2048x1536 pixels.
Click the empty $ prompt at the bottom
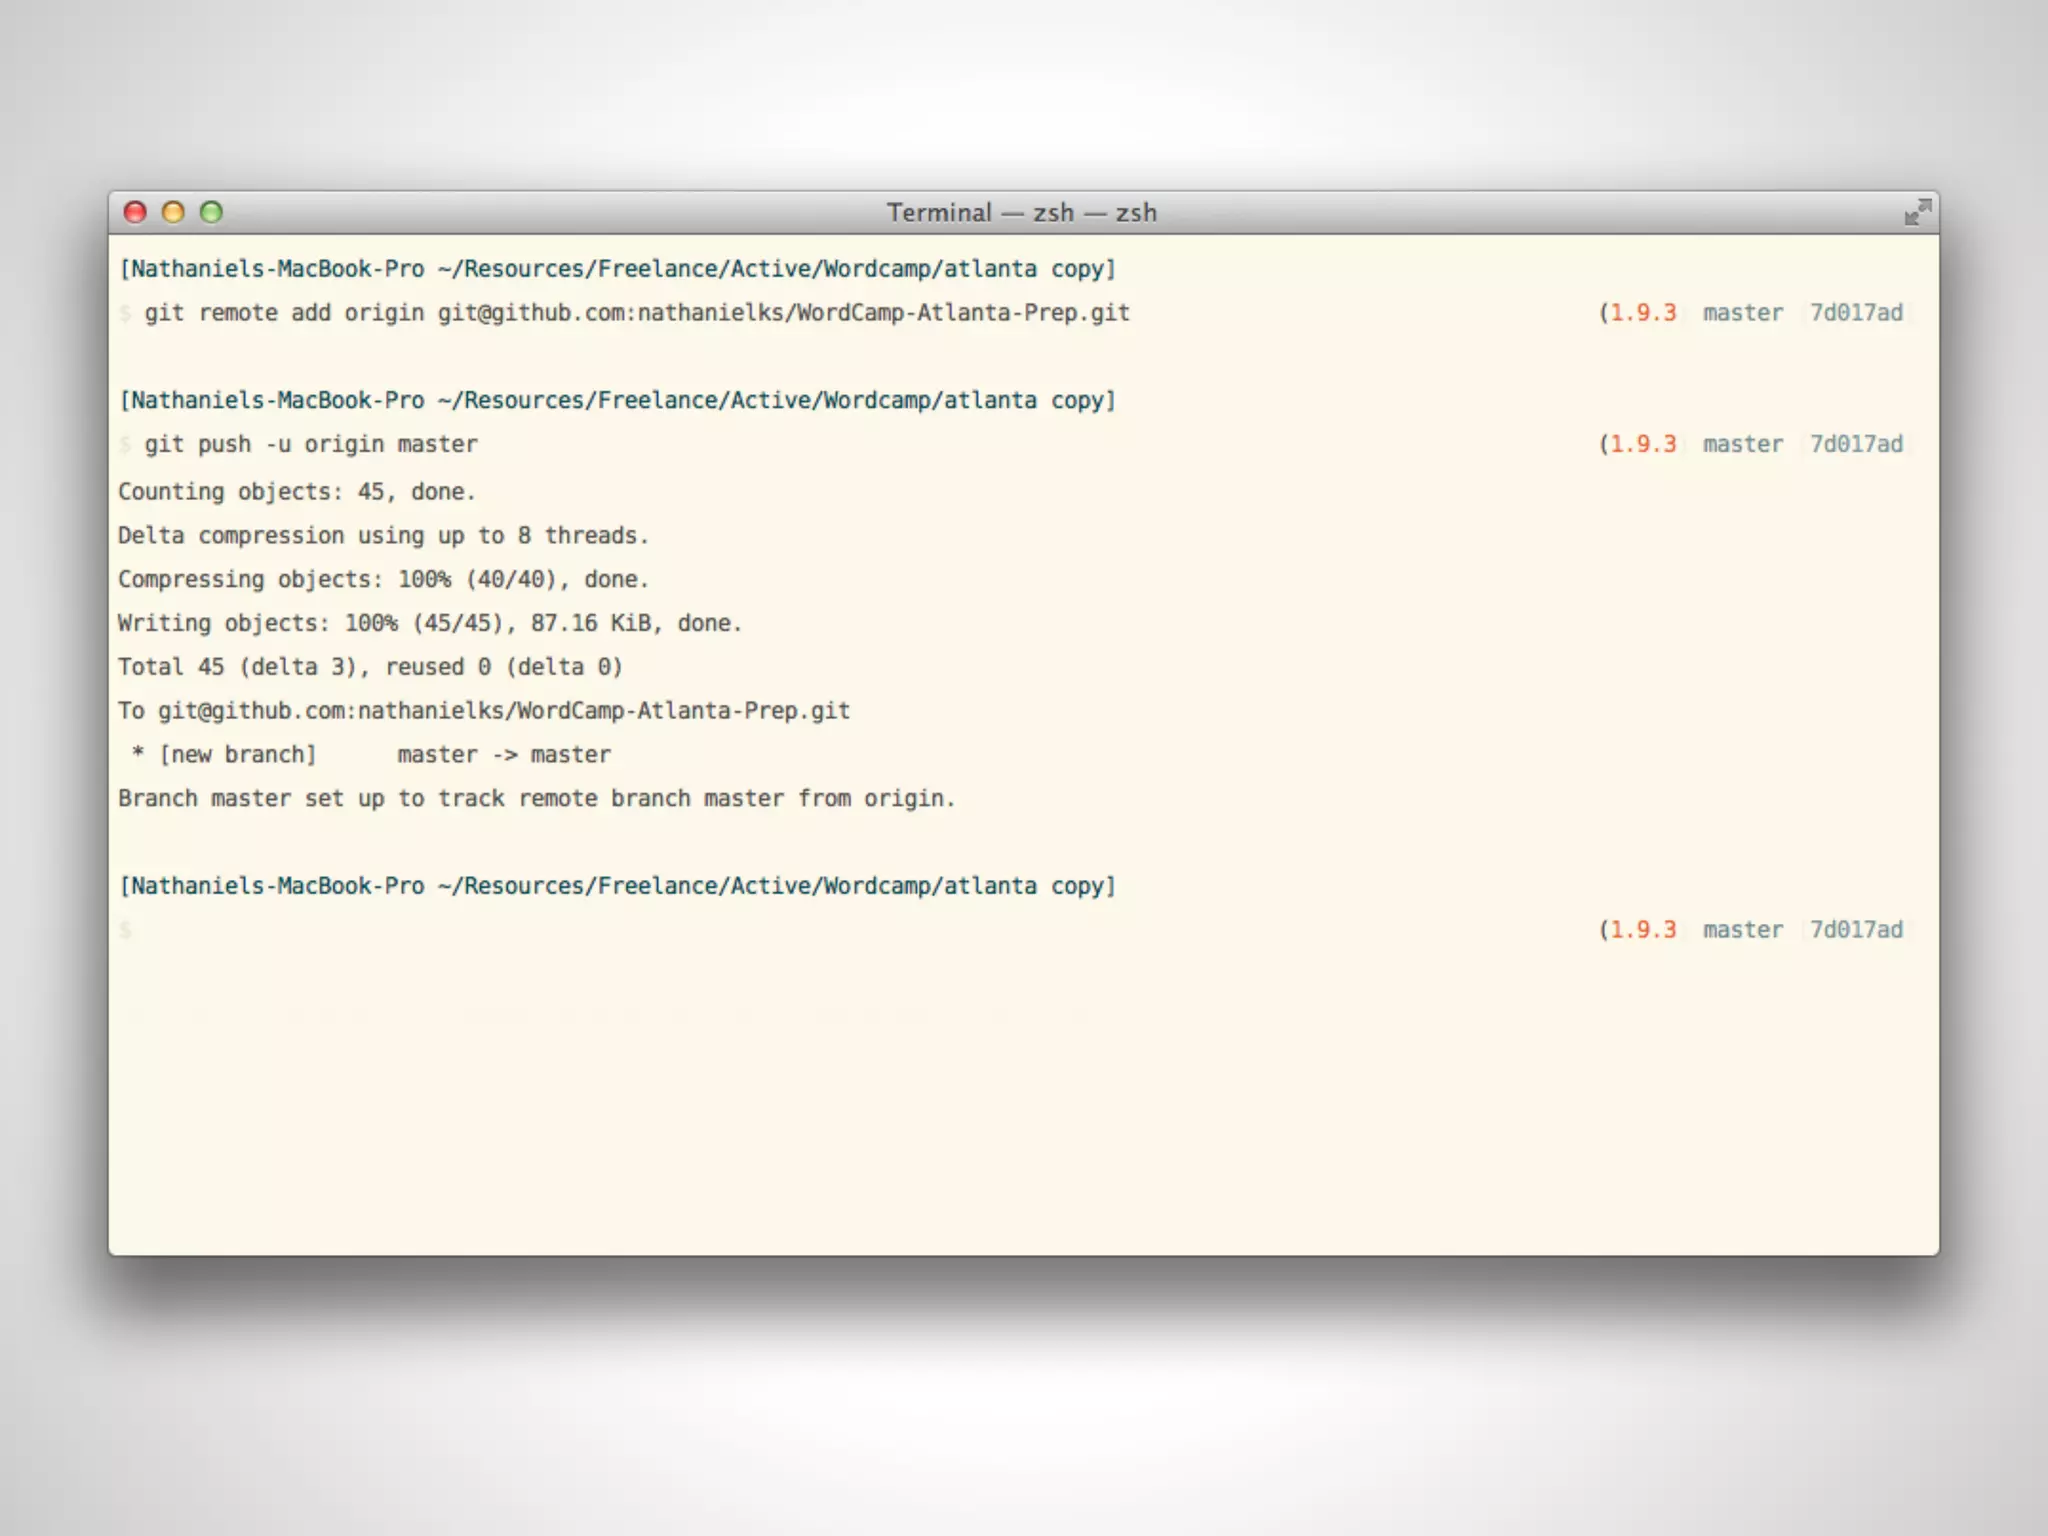pyautogui.click(x=126, y=930)
